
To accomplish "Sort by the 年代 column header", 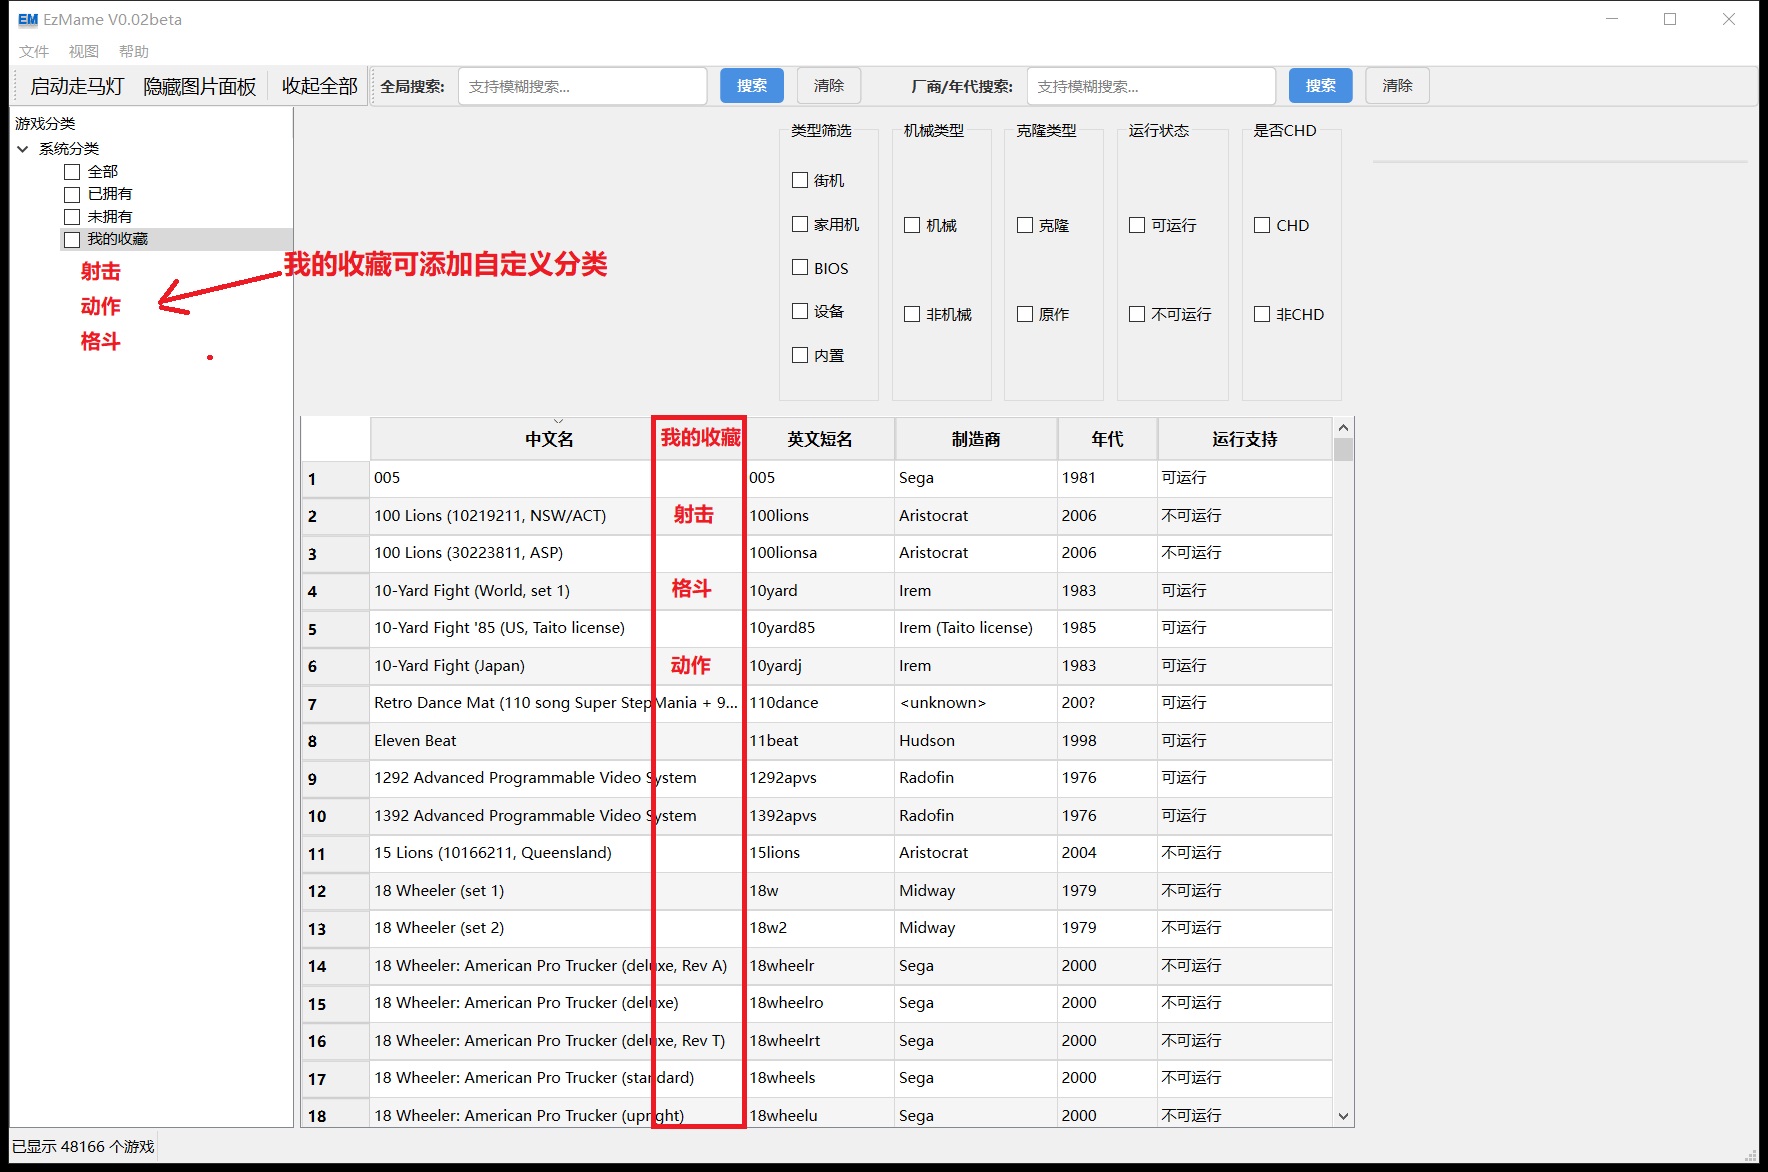I will click(x=1107, y=439).
